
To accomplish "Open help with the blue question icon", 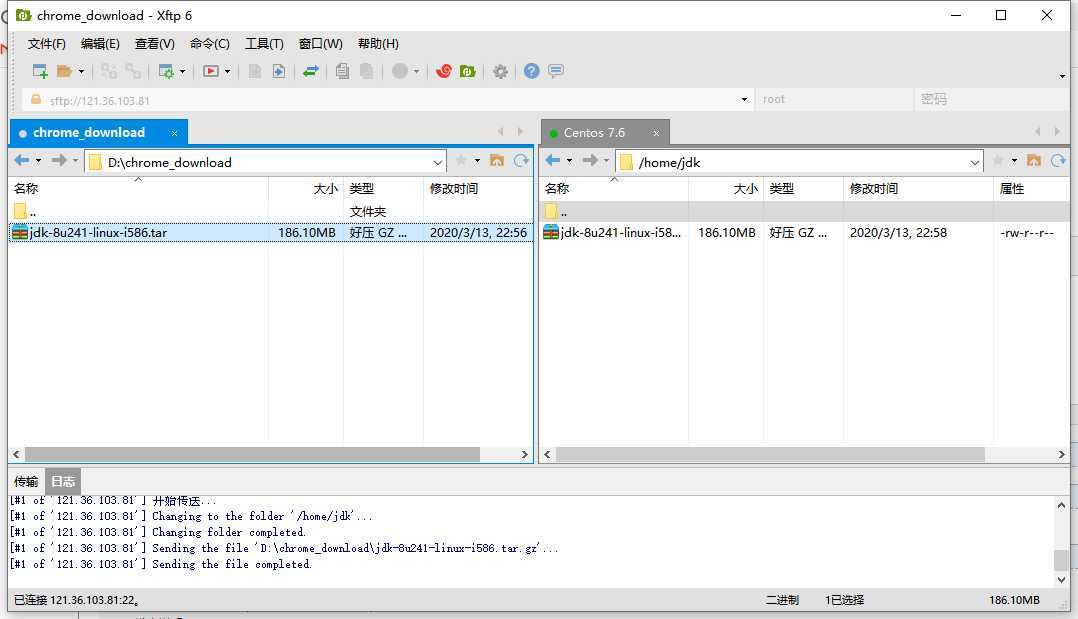I will coord(531,71).
